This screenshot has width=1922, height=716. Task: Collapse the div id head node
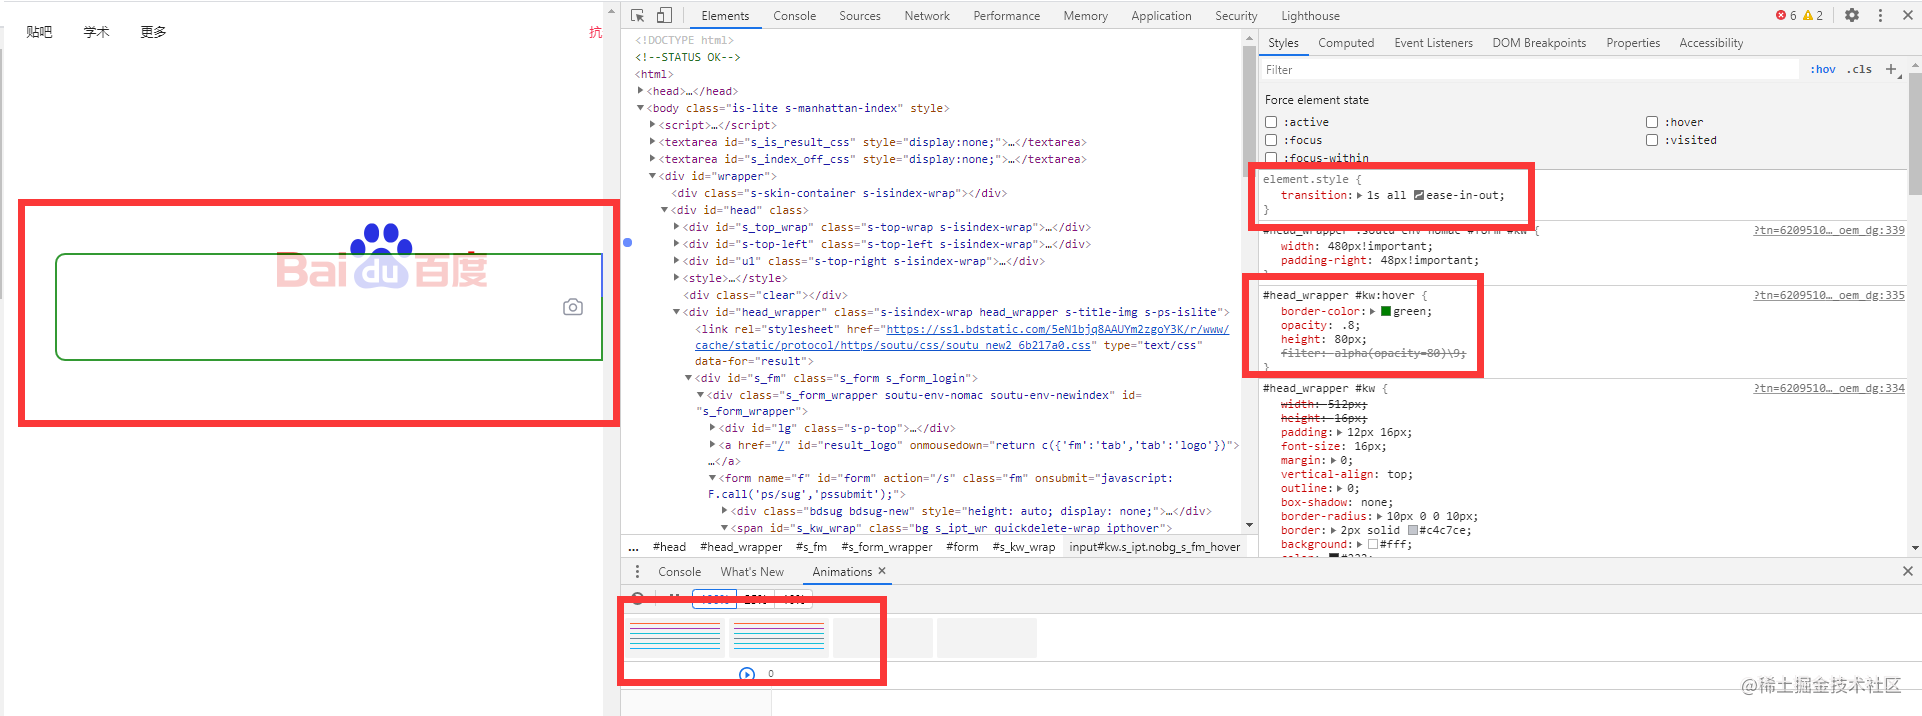pyautogui.click(x=665, y=210)
